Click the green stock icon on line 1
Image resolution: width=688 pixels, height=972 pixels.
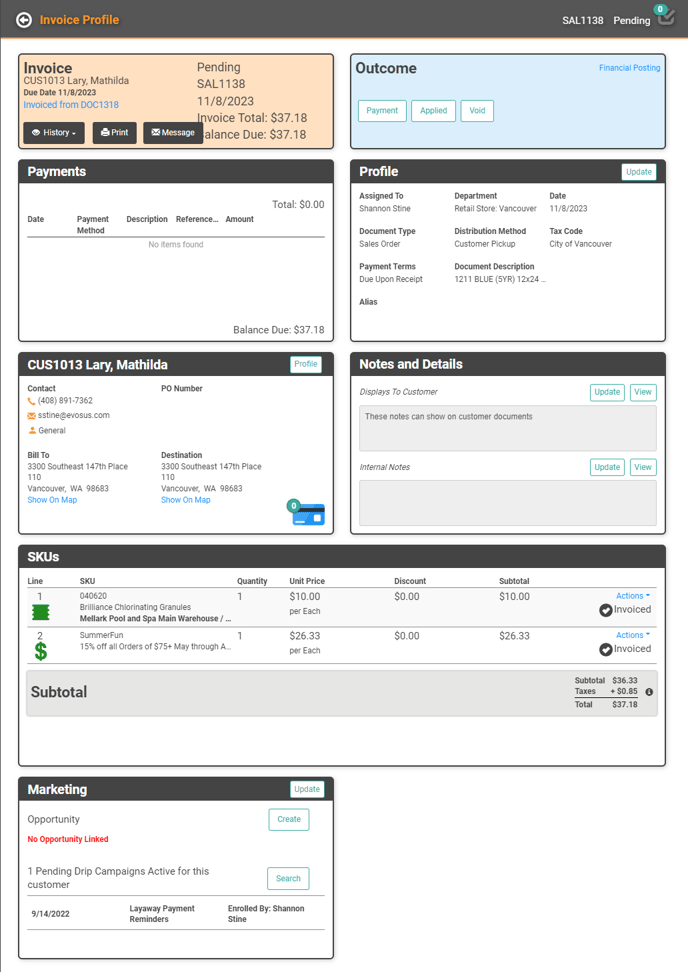tap(41, 612)
